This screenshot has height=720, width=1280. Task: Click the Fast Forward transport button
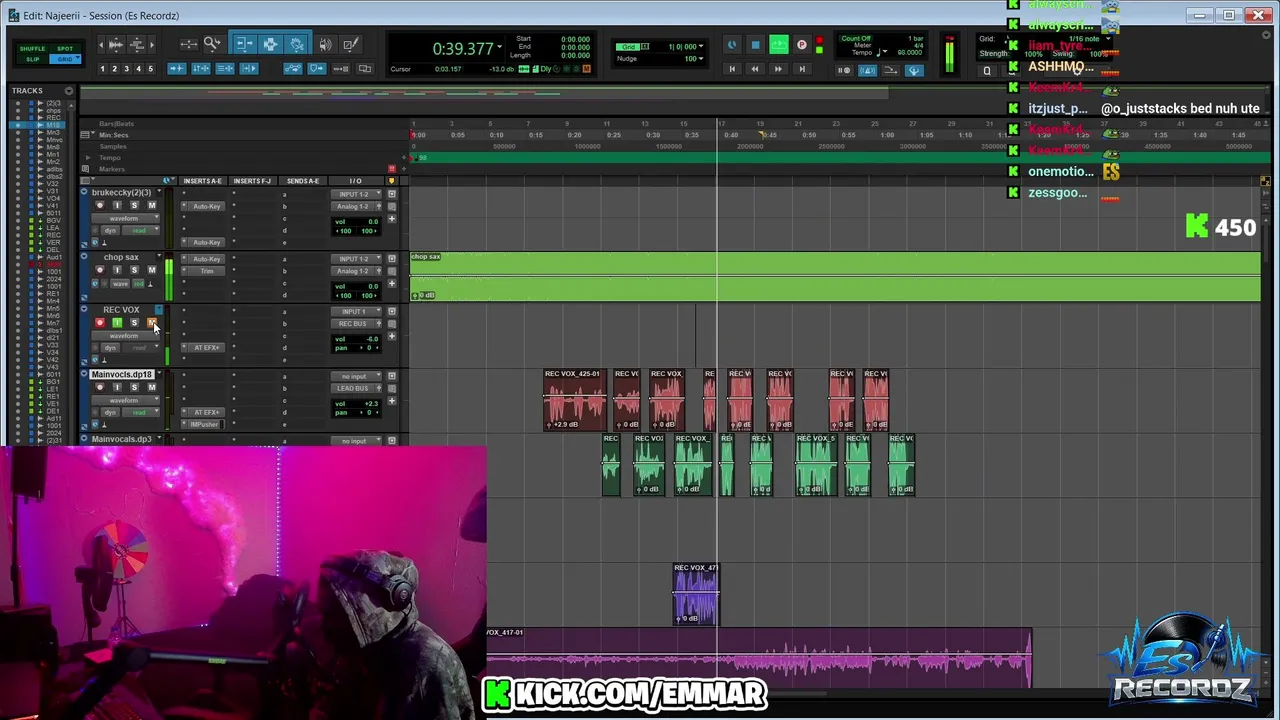click(x=778, y=69)
